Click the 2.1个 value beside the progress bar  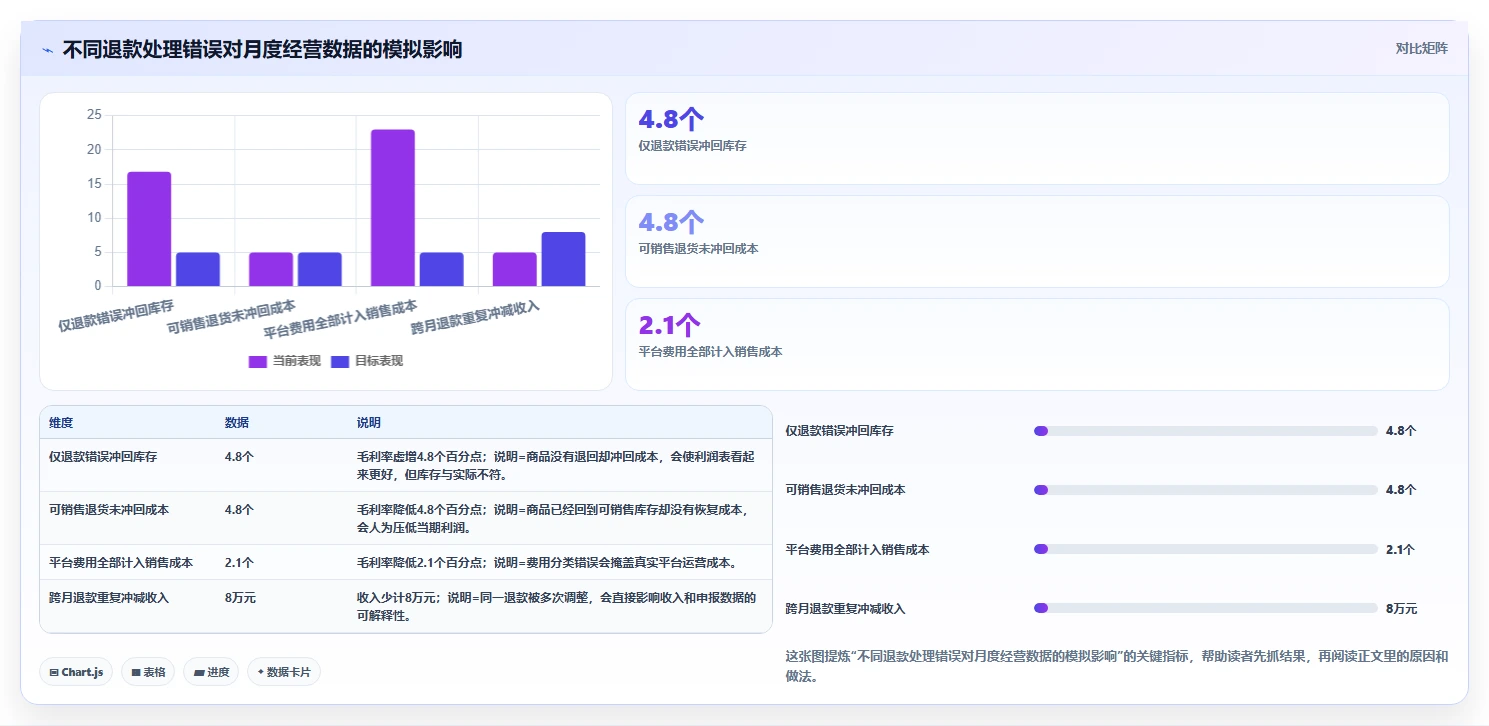pos(1400,549)
